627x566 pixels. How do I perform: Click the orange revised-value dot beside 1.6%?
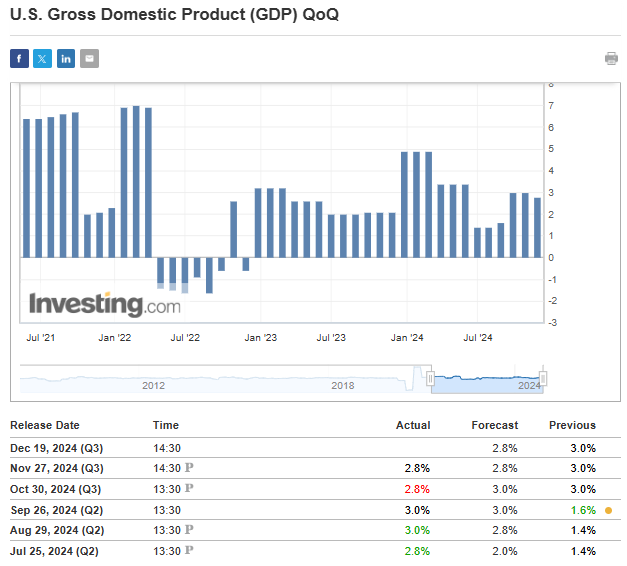click(608, 510)
